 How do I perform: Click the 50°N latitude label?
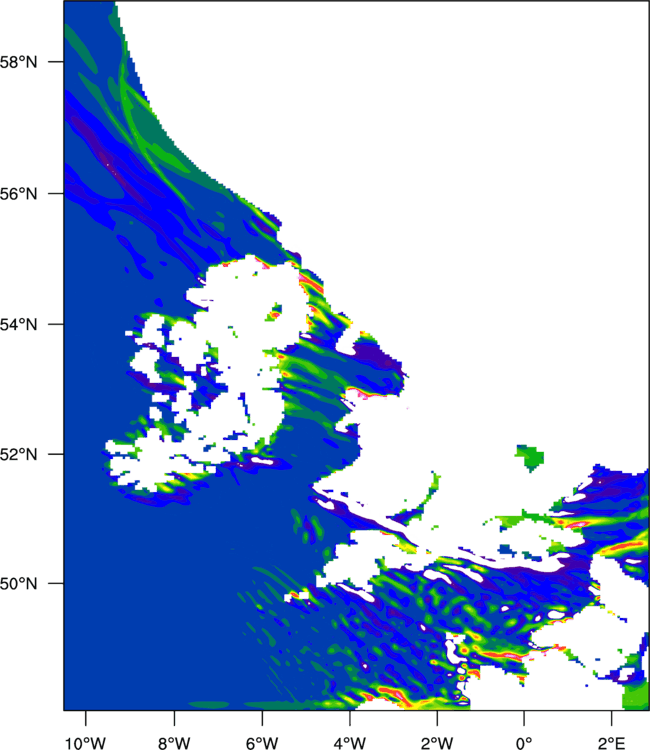click(x=18, y=584)
